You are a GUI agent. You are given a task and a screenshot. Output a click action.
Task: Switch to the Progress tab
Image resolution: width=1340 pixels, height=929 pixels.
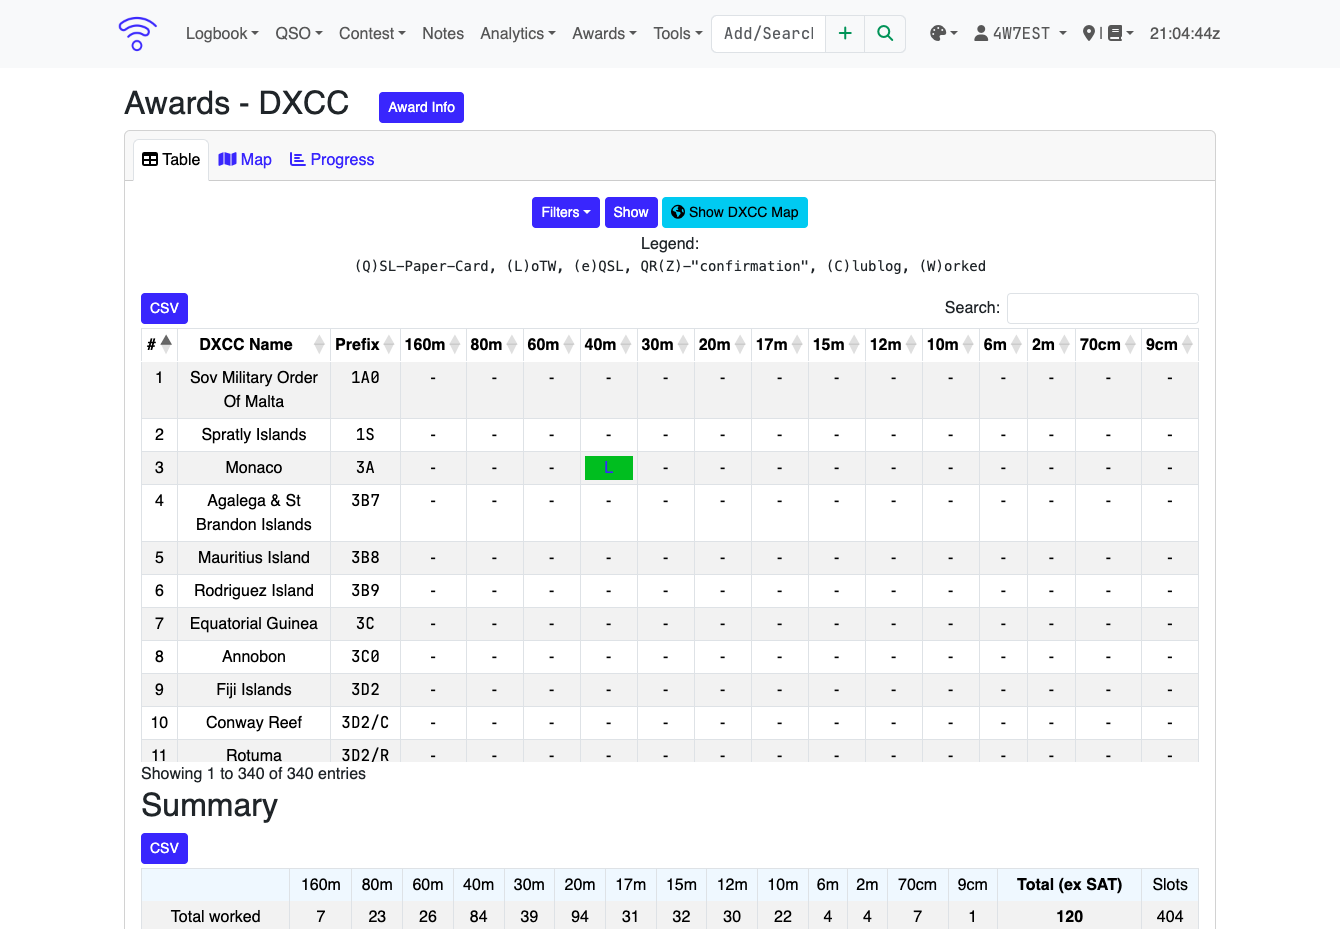click(x=332, y=159)
